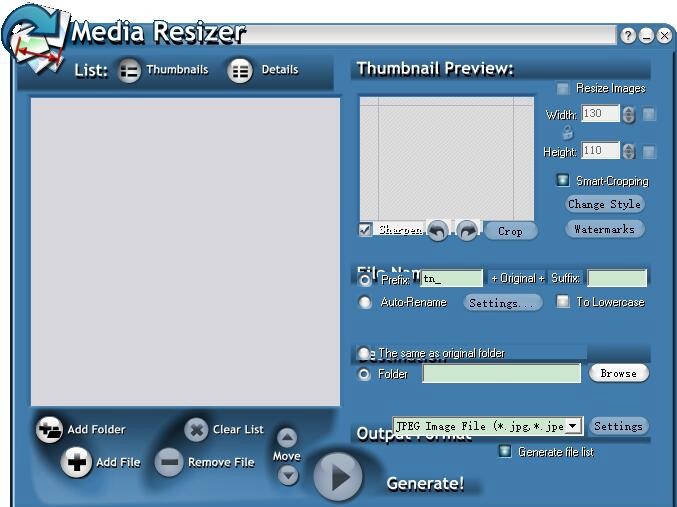This screenshot has height=507, width=677.
Task: Toggle the checkbox beside Width
Action: [649, 114]
